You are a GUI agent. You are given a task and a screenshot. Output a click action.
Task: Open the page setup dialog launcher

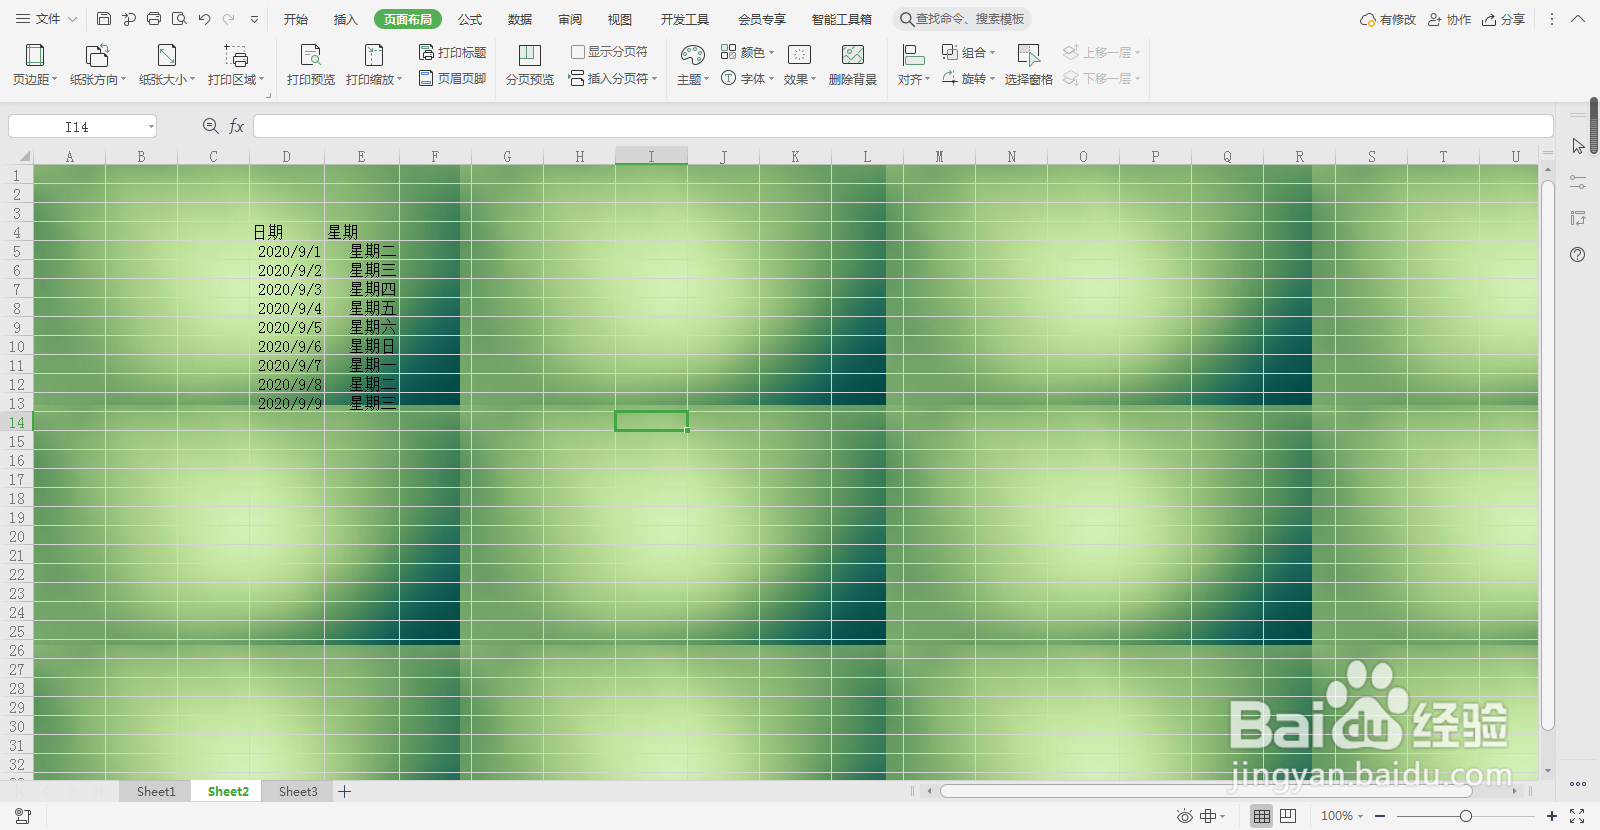pyautogui.click(x=267, y=95)
